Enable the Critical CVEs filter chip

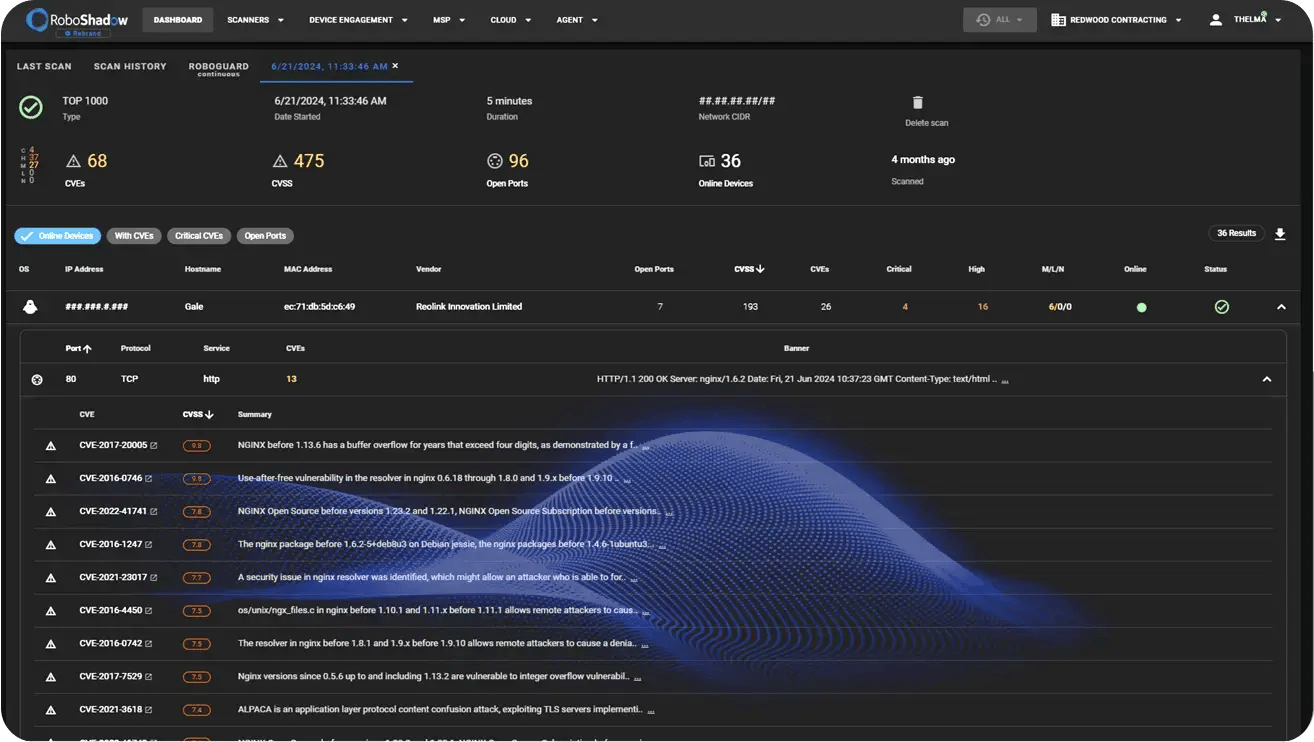tap(198, 236)
